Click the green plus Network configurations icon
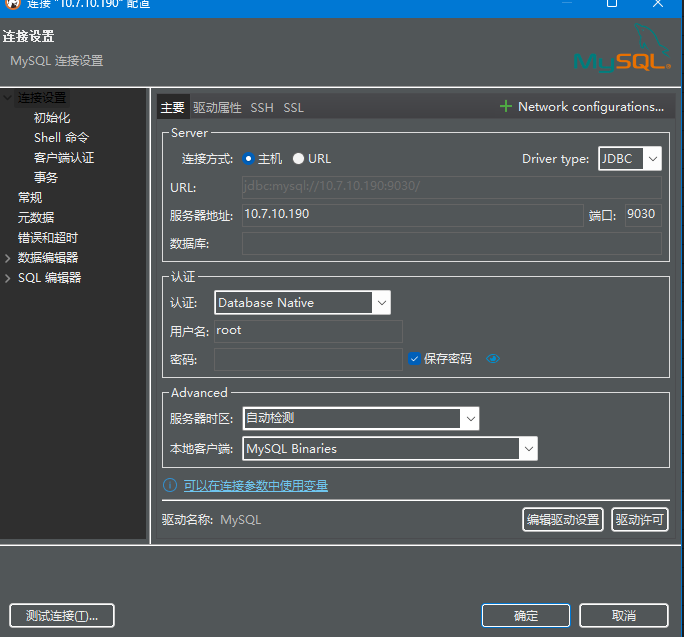 pyautogui.click(x=506, y=106)
